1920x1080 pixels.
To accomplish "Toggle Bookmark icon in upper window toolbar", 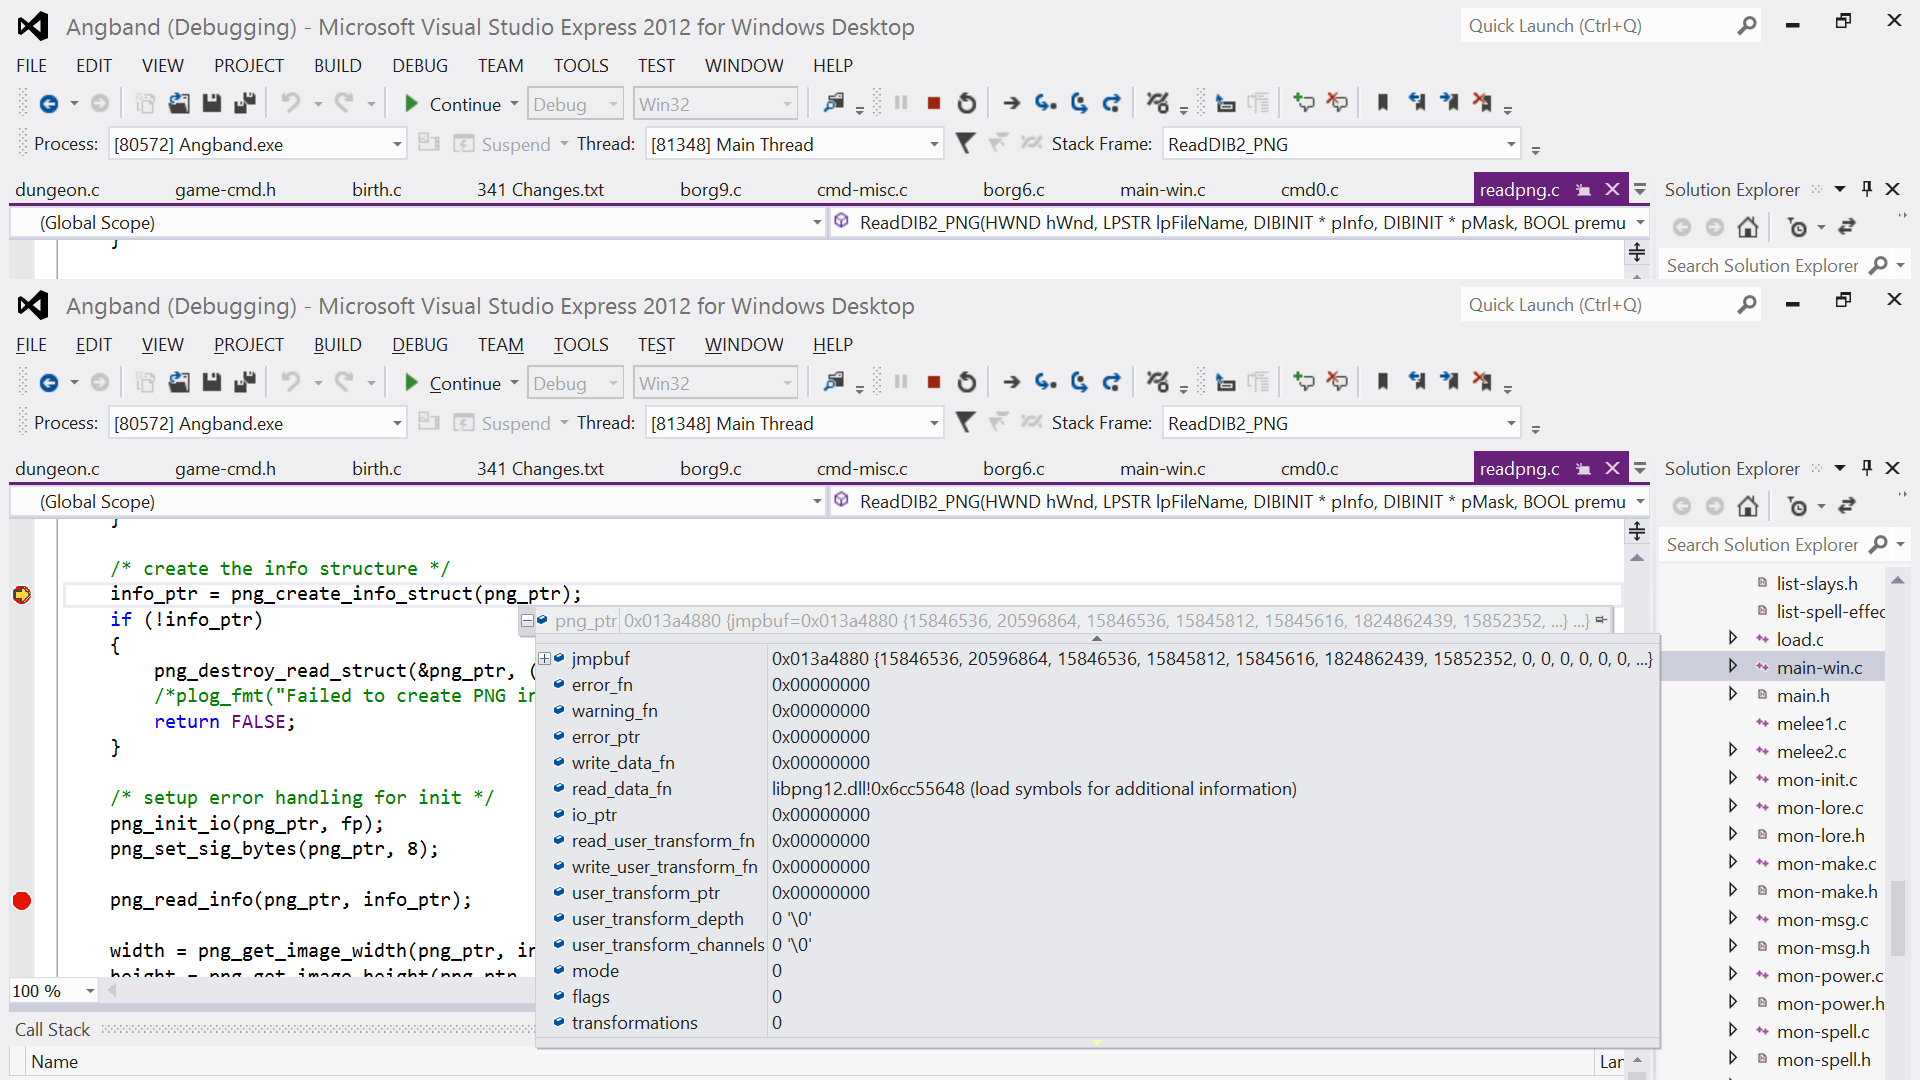I will 1383,102.
